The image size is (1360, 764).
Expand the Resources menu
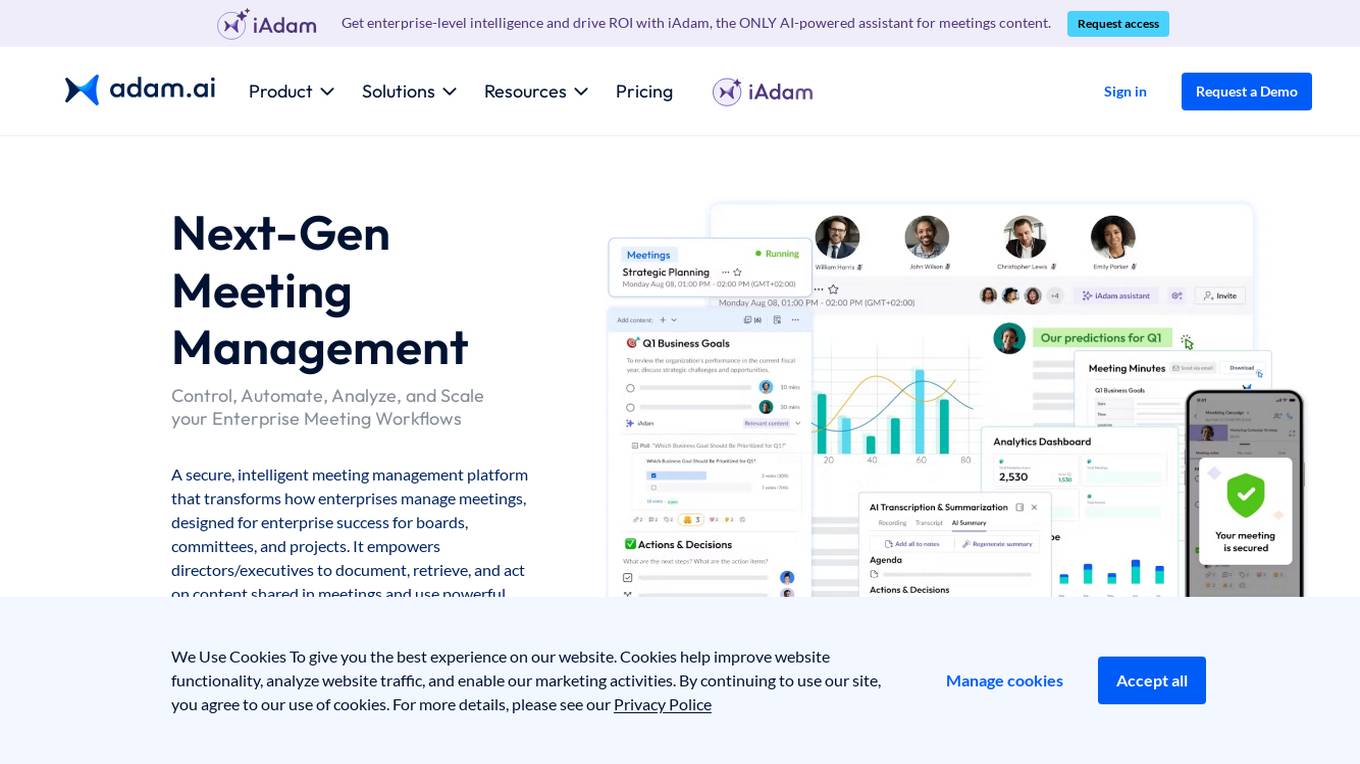536,92
